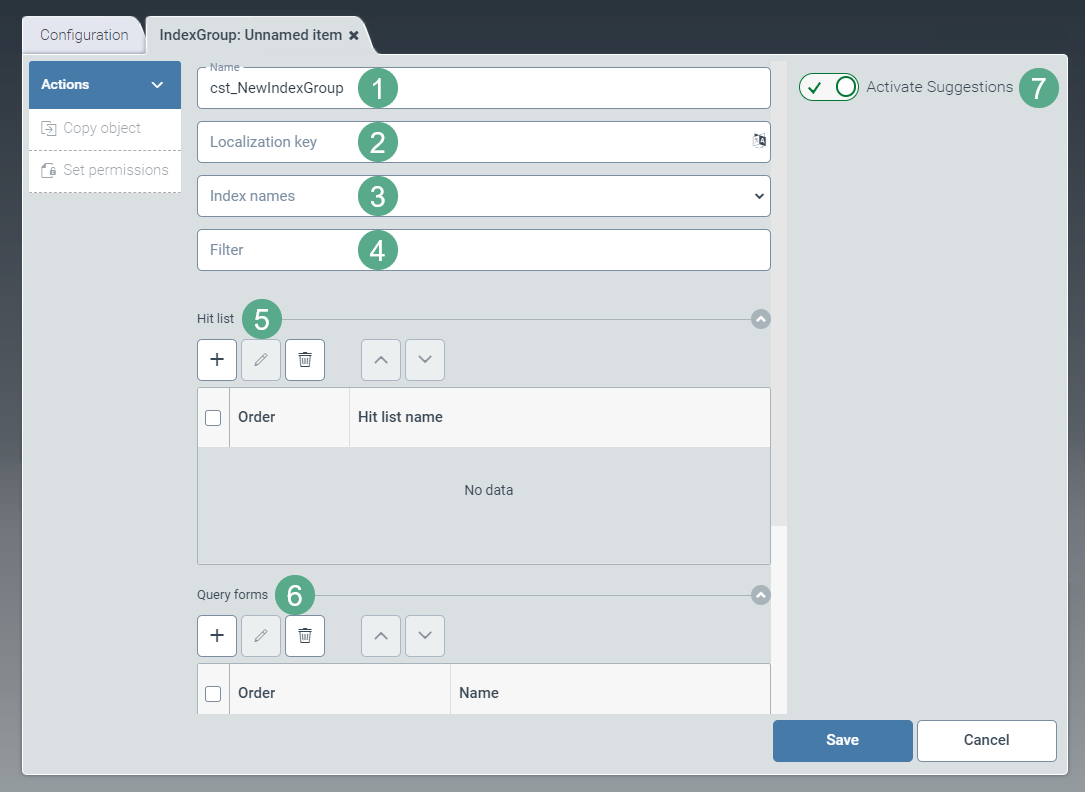
Task: Move Hit list entry up with arrow
Action: pos(381,360)
